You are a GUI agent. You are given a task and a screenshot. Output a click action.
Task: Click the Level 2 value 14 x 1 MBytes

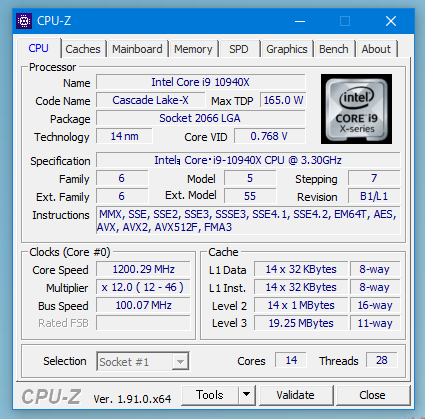[x=301, y=305]
